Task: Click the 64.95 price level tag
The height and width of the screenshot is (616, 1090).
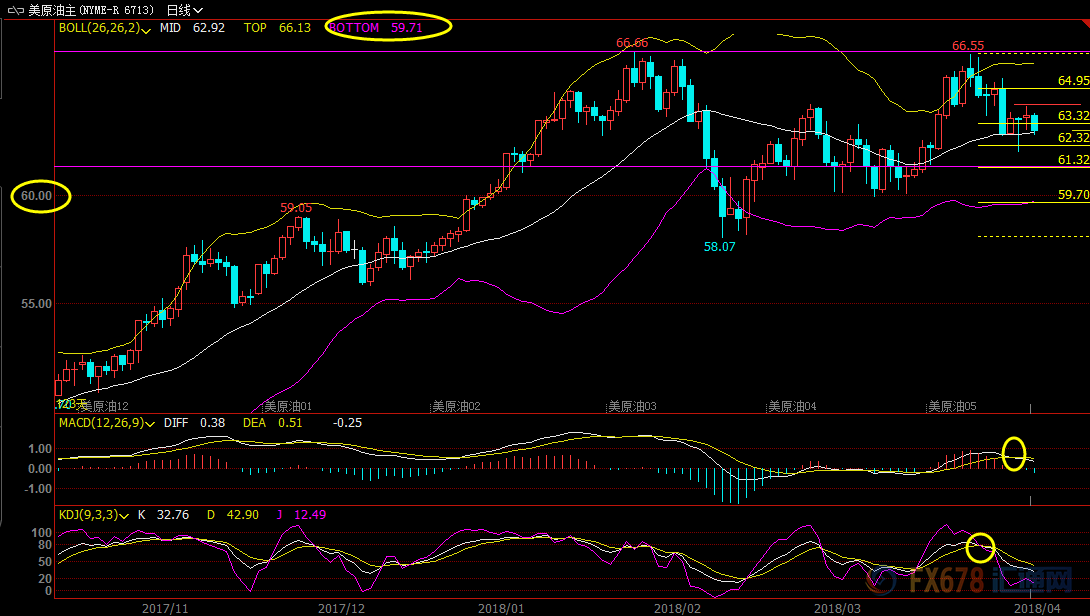Action: (1073, 81)
